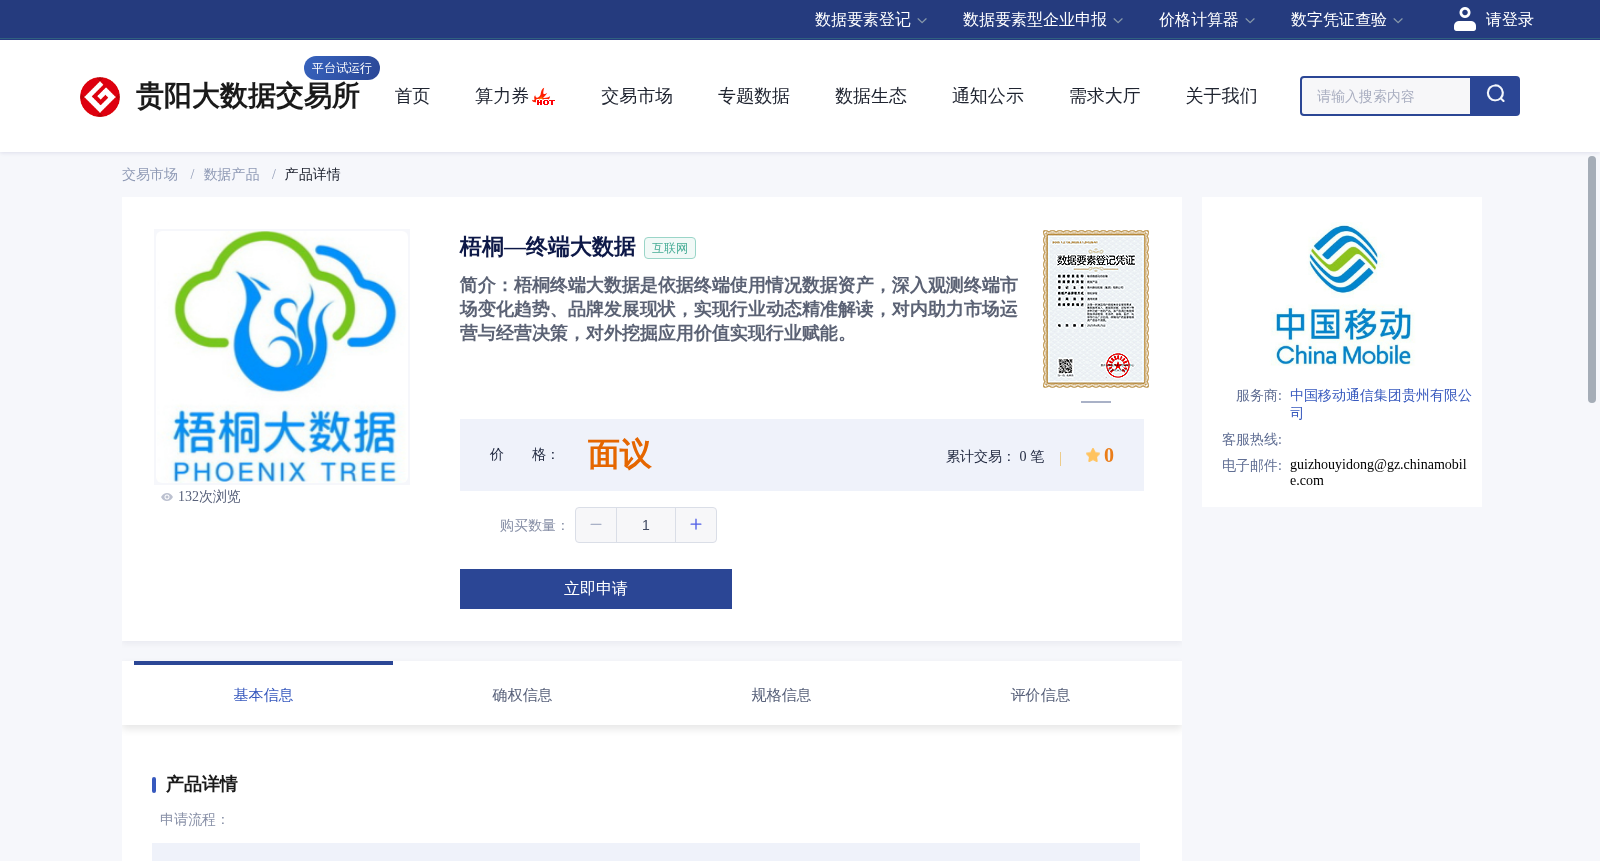Click the purchase quantity input field
1600x861 pixels.
coord(646,525)
